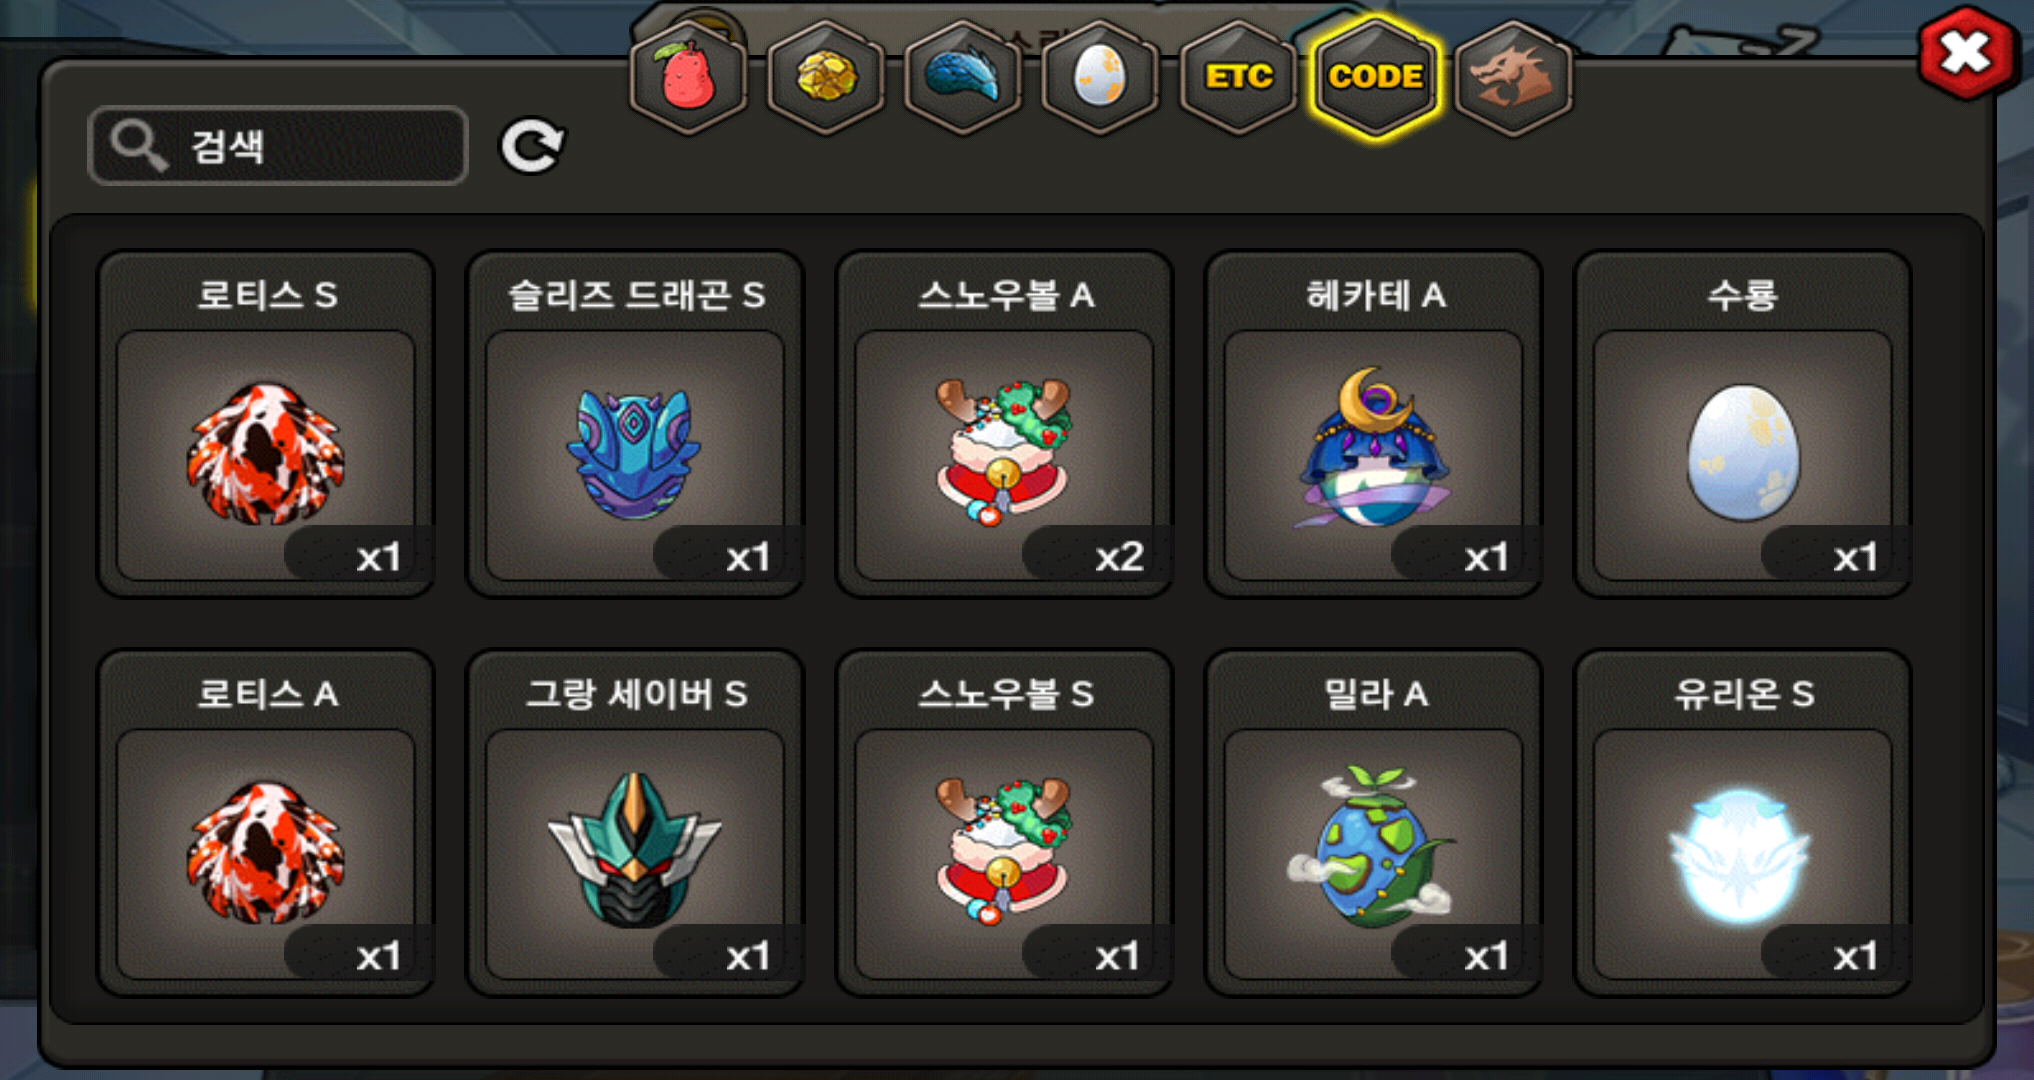
Task: Click the 검색 search input field
Action: (278, 146)
